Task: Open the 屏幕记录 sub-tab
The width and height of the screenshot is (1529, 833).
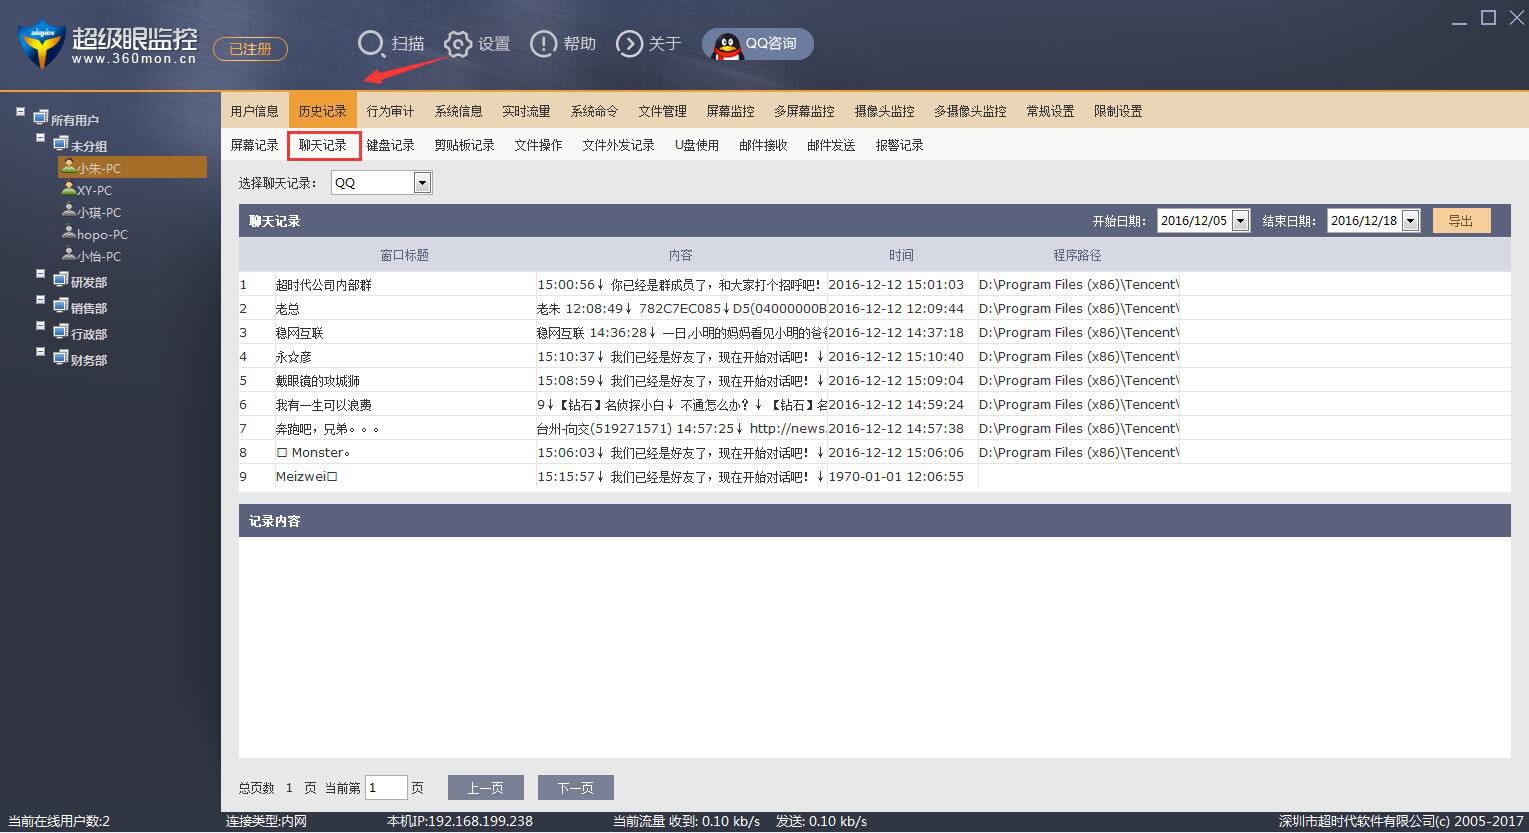Action: point(254,145)
